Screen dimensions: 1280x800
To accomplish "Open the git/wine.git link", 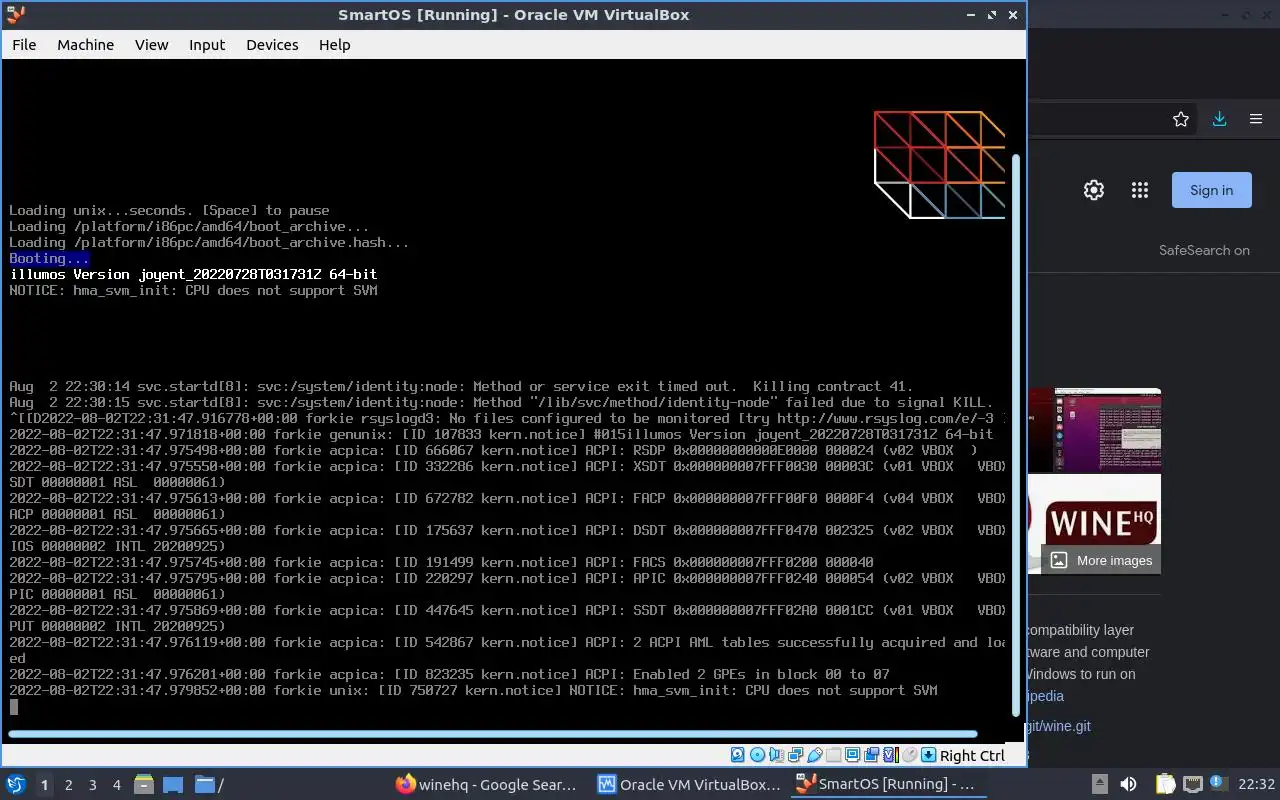I will pos(1058,726).
